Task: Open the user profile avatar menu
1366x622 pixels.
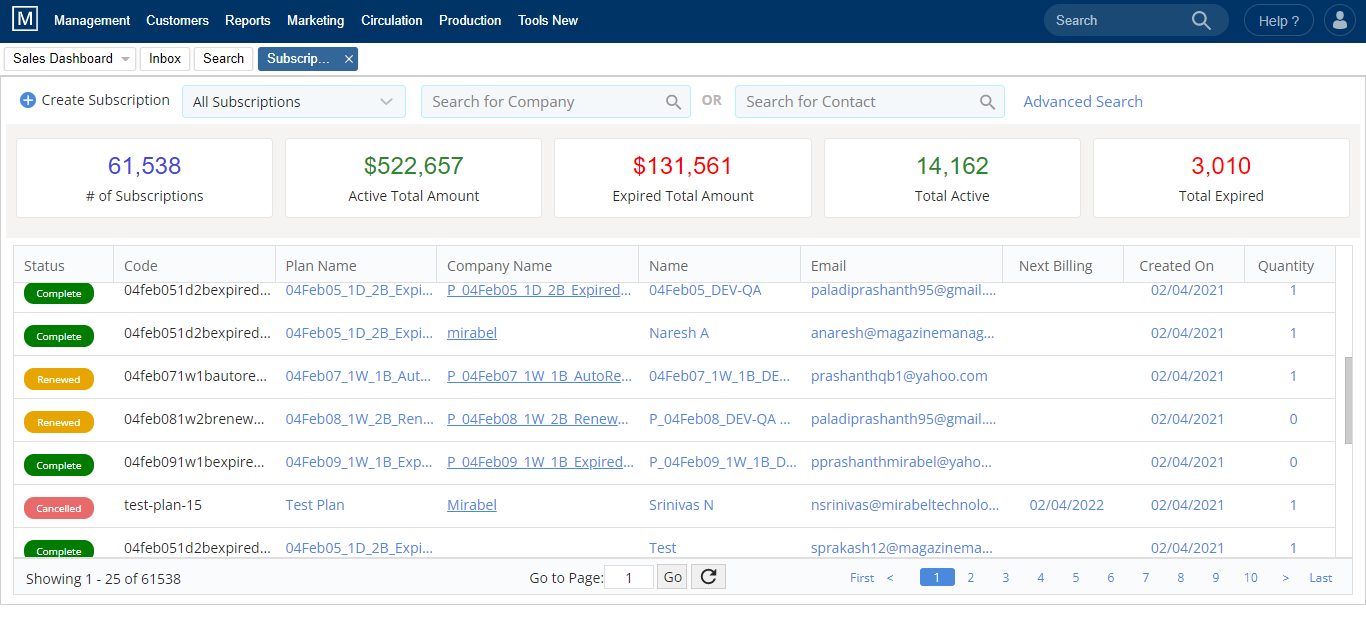Action: coord(1339,20)
